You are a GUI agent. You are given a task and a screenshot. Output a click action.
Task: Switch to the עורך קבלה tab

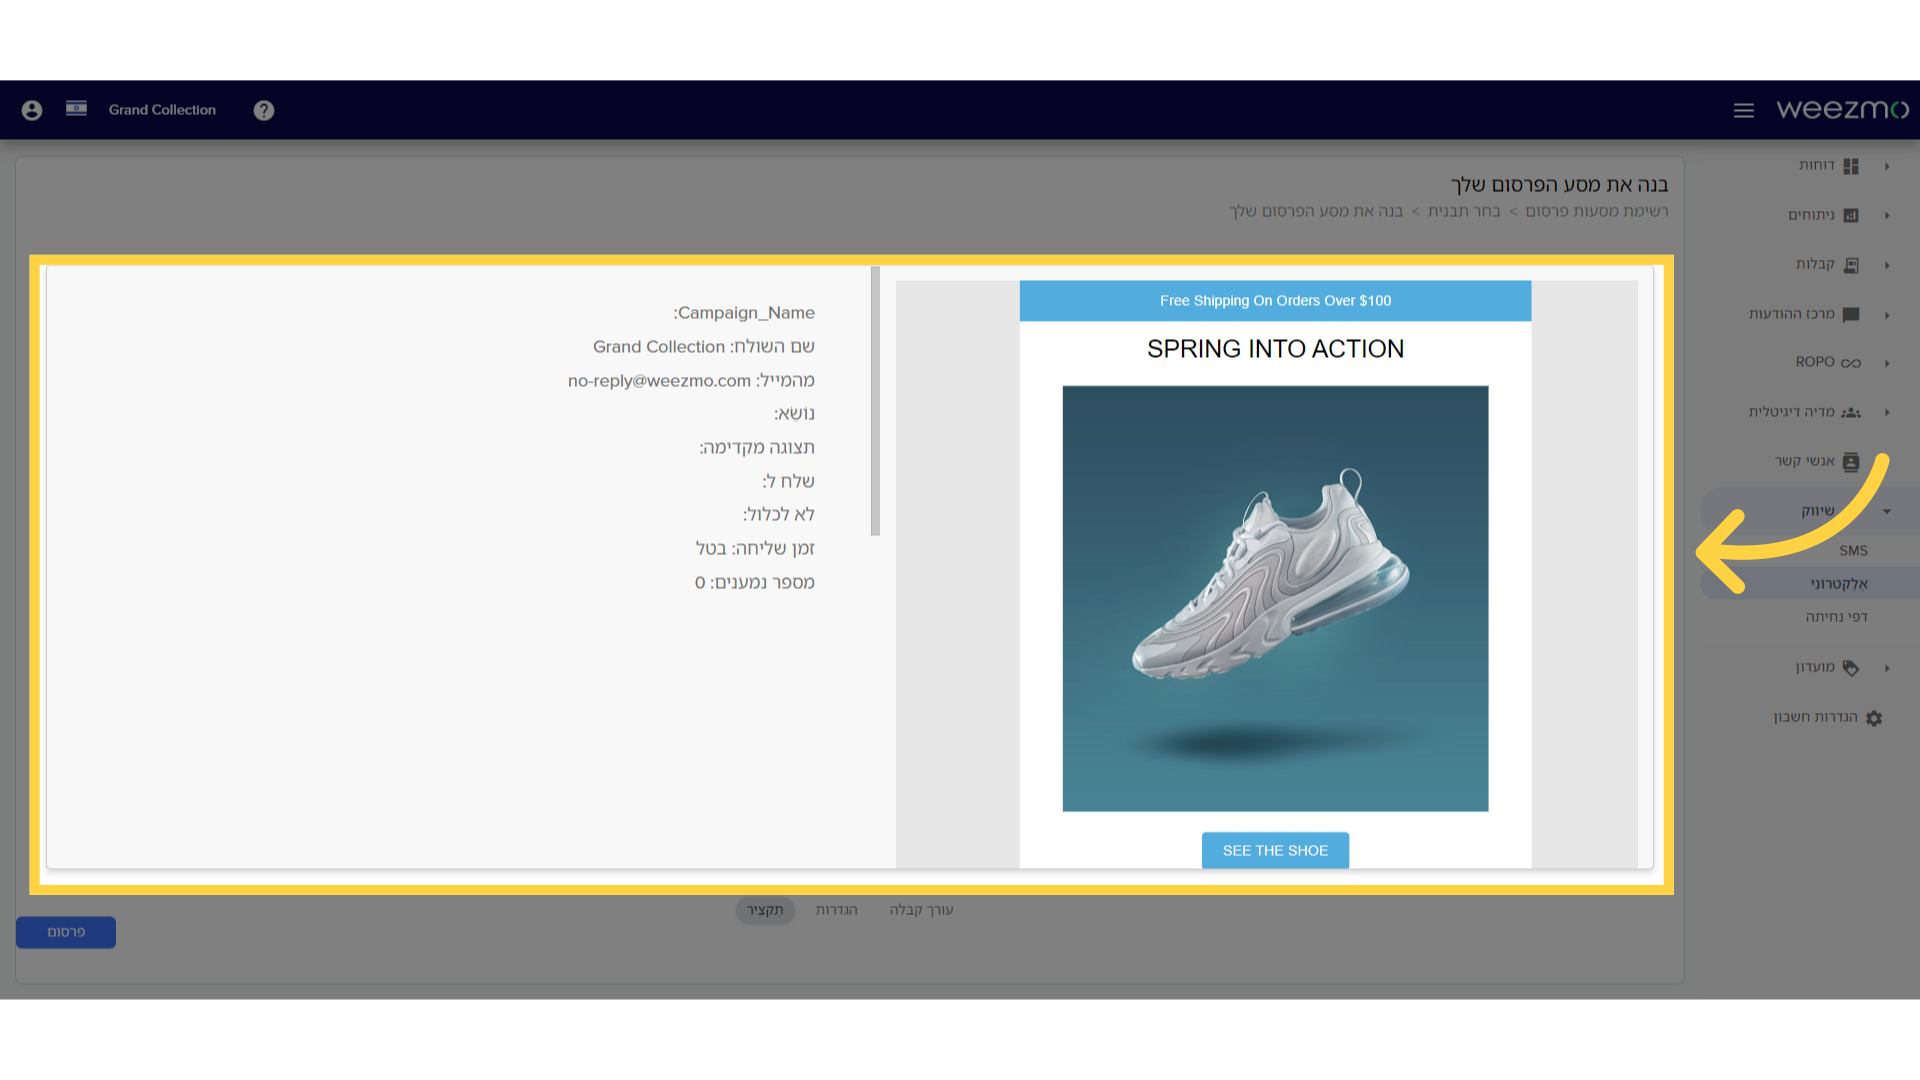tap(921, 910)
